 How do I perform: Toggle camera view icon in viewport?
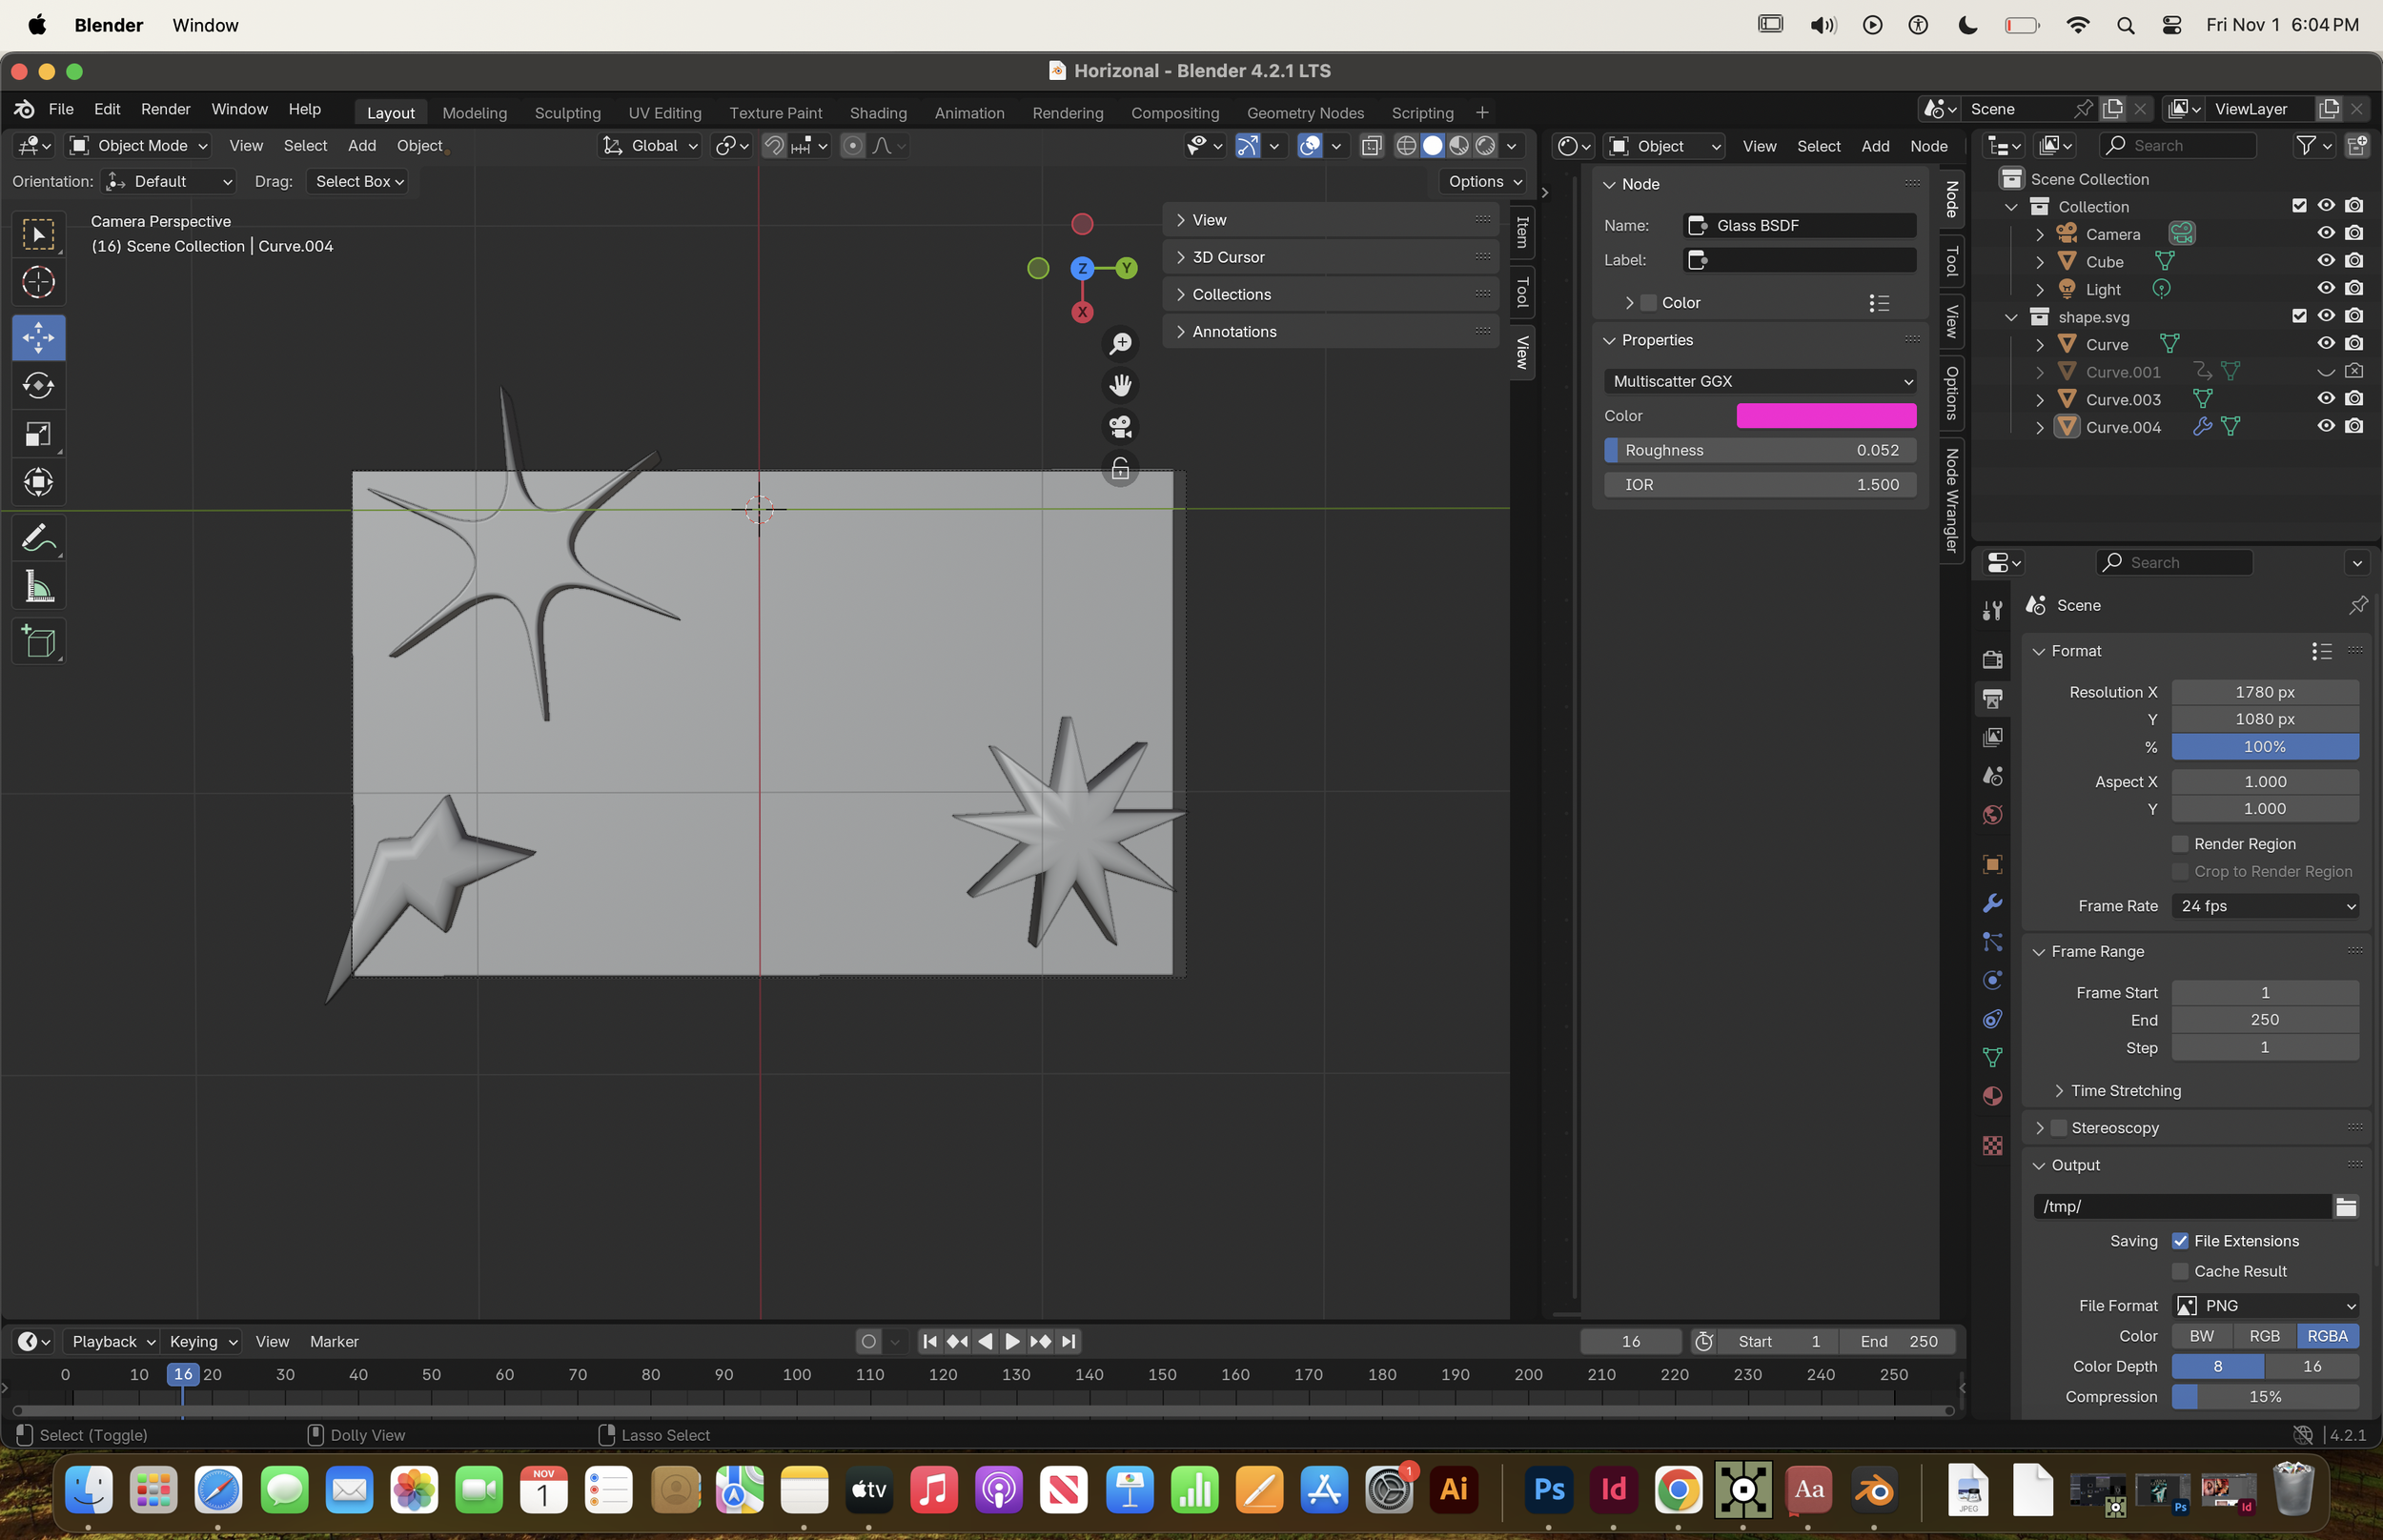click(x=1120, y=427)
